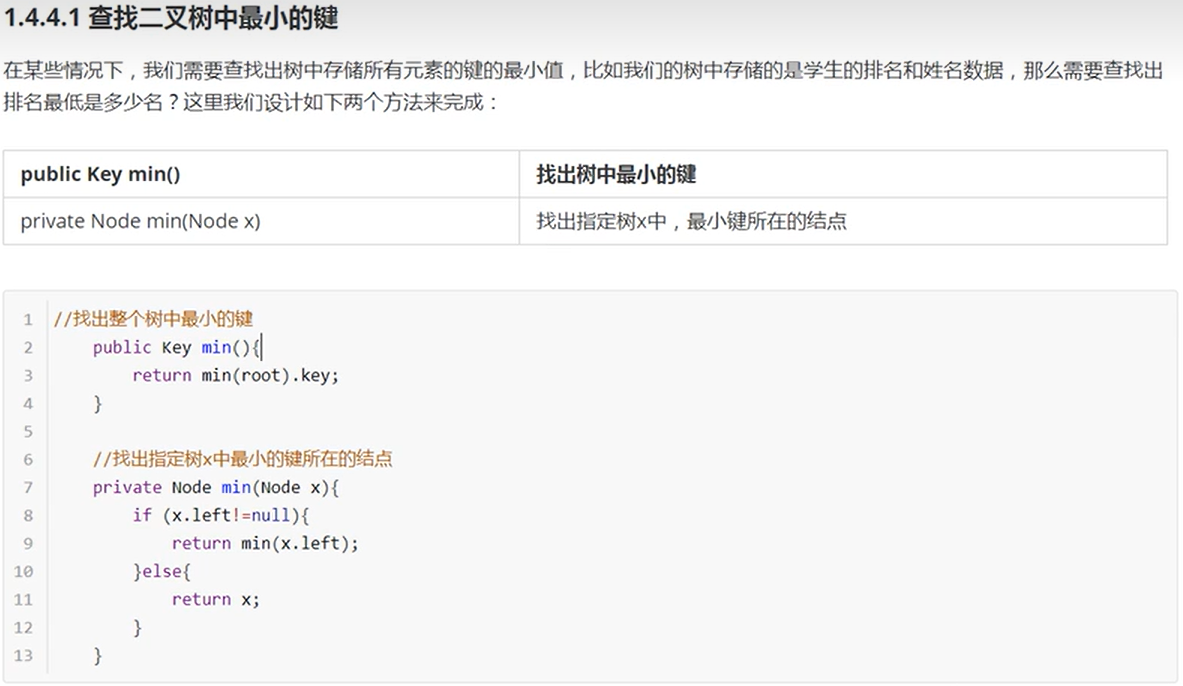Click line number 1 in code gutter

click(28, 320)
